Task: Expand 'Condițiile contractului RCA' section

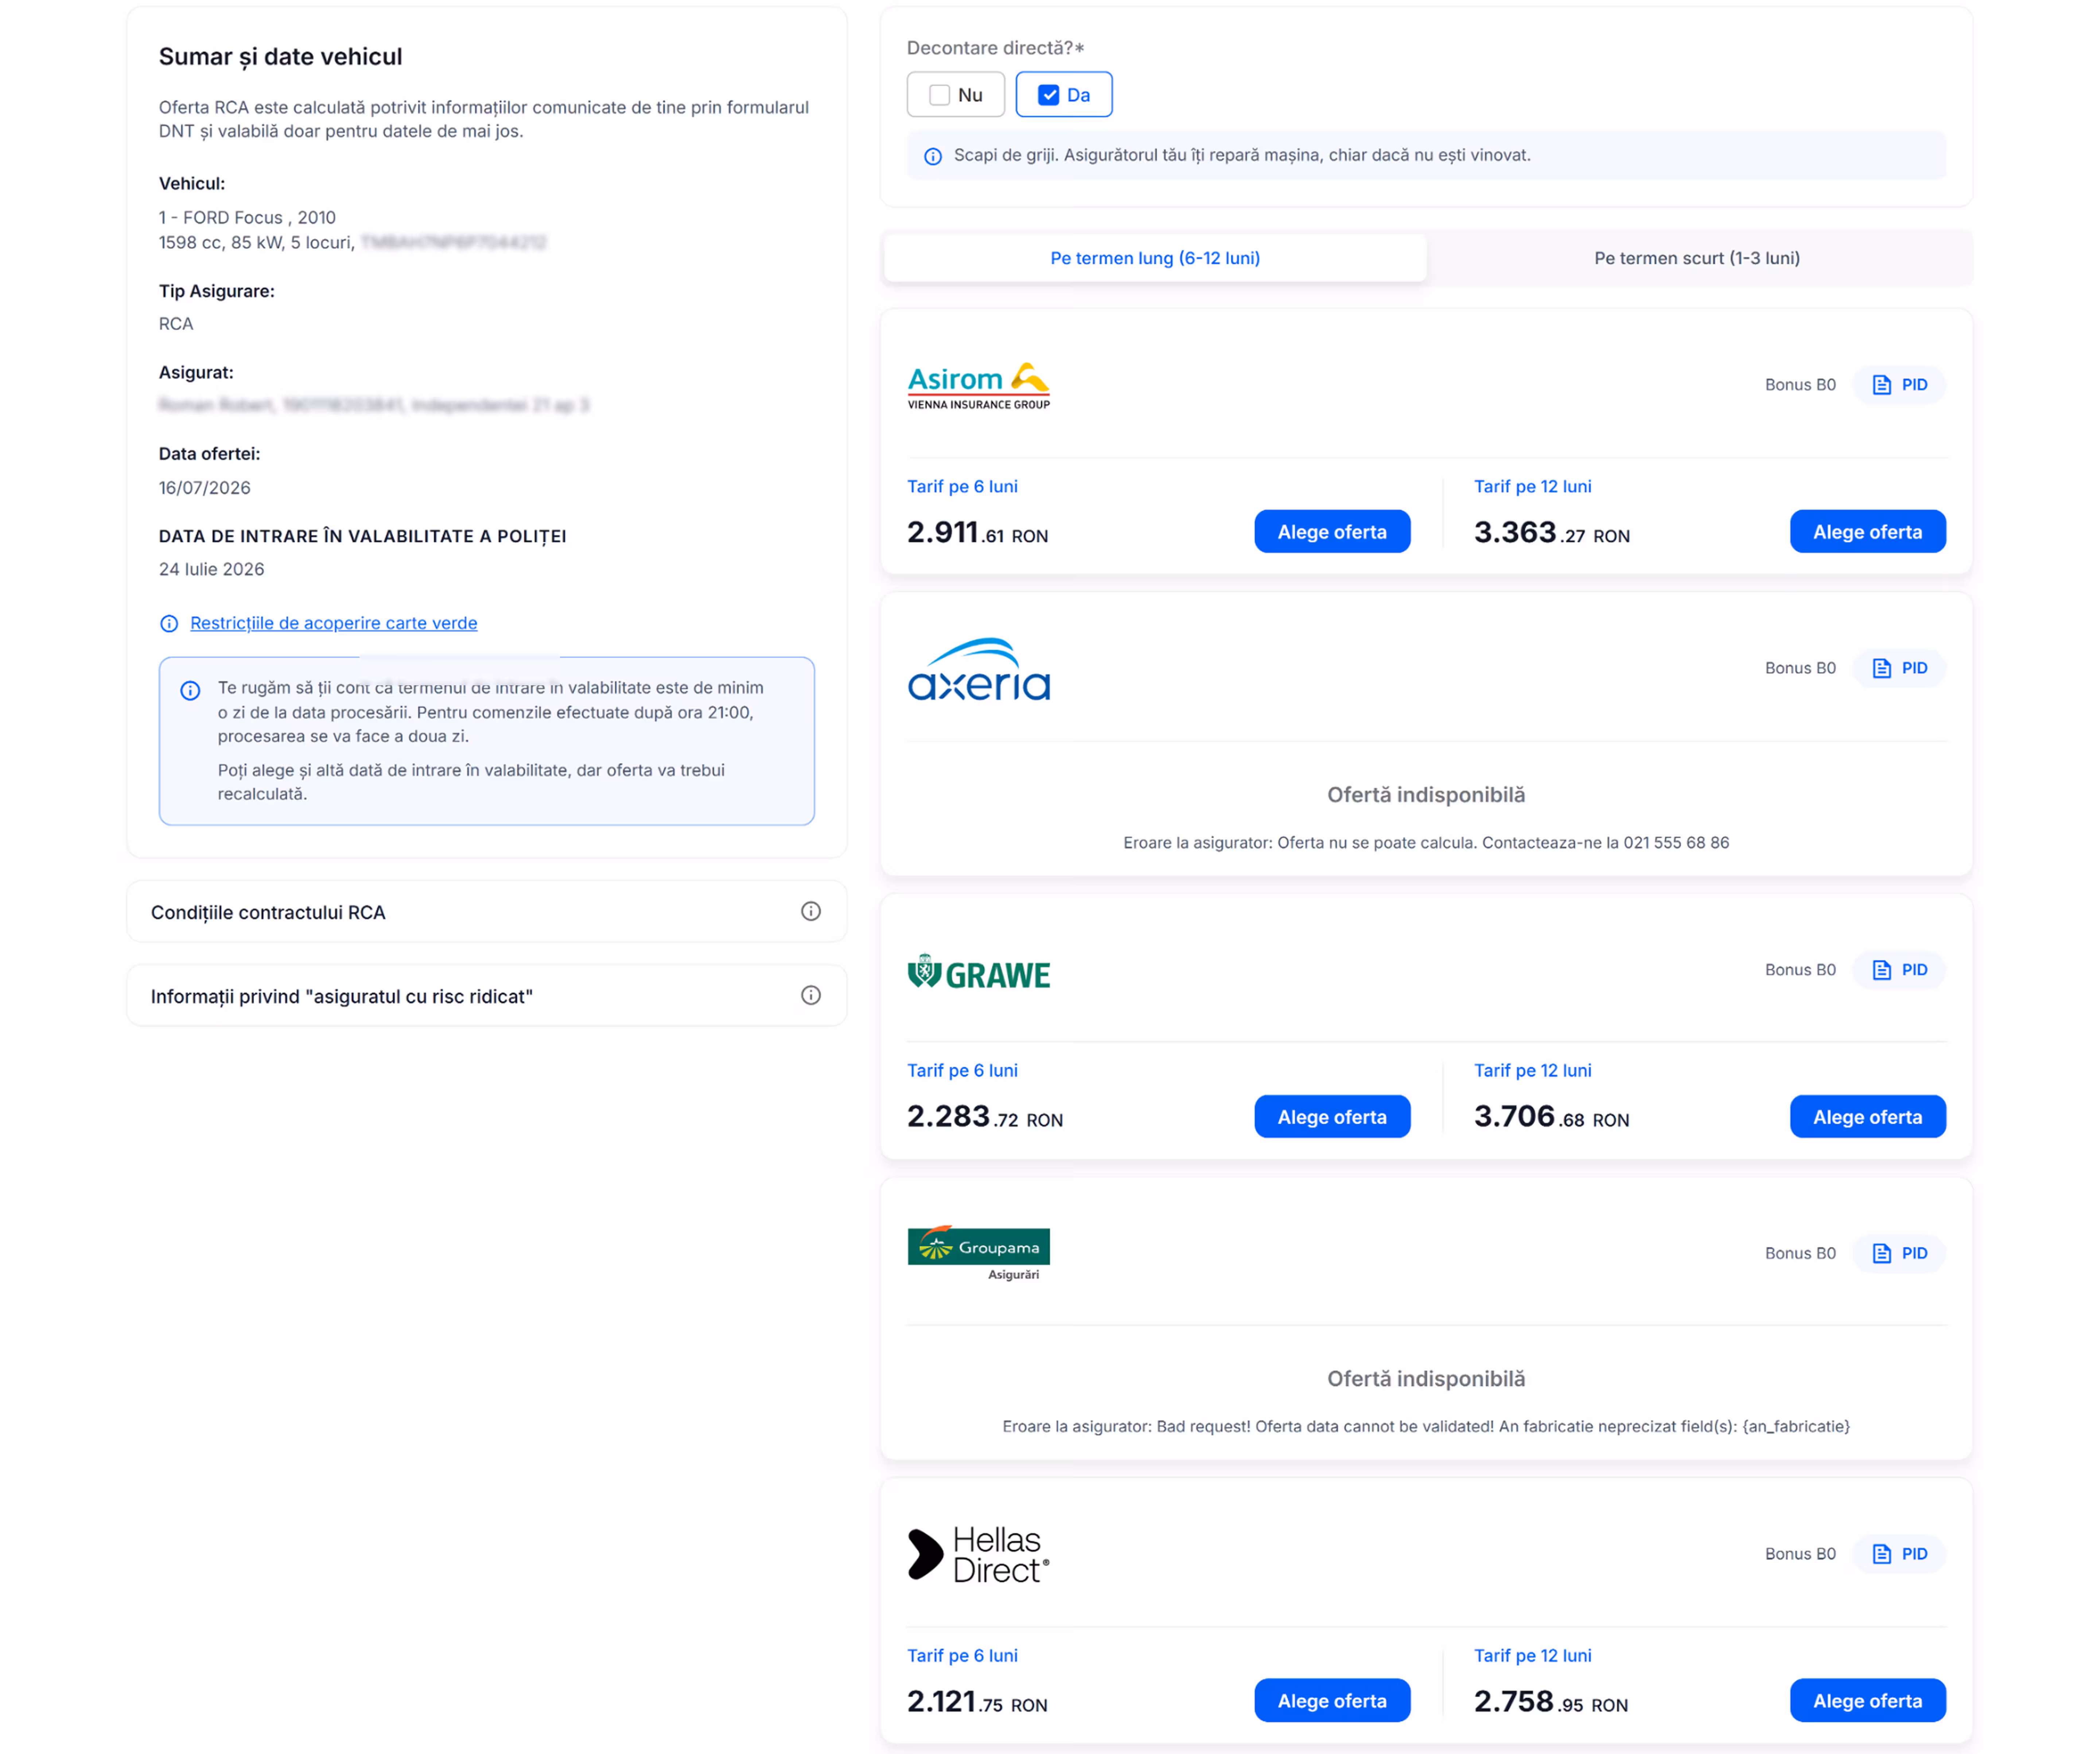Action: coord(487,912)
